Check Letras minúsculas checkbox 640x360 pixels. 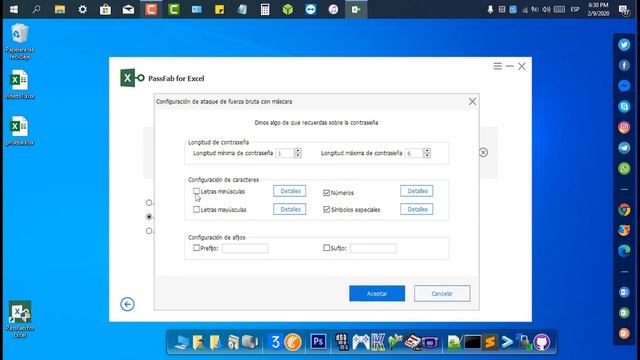coord(196,191)
